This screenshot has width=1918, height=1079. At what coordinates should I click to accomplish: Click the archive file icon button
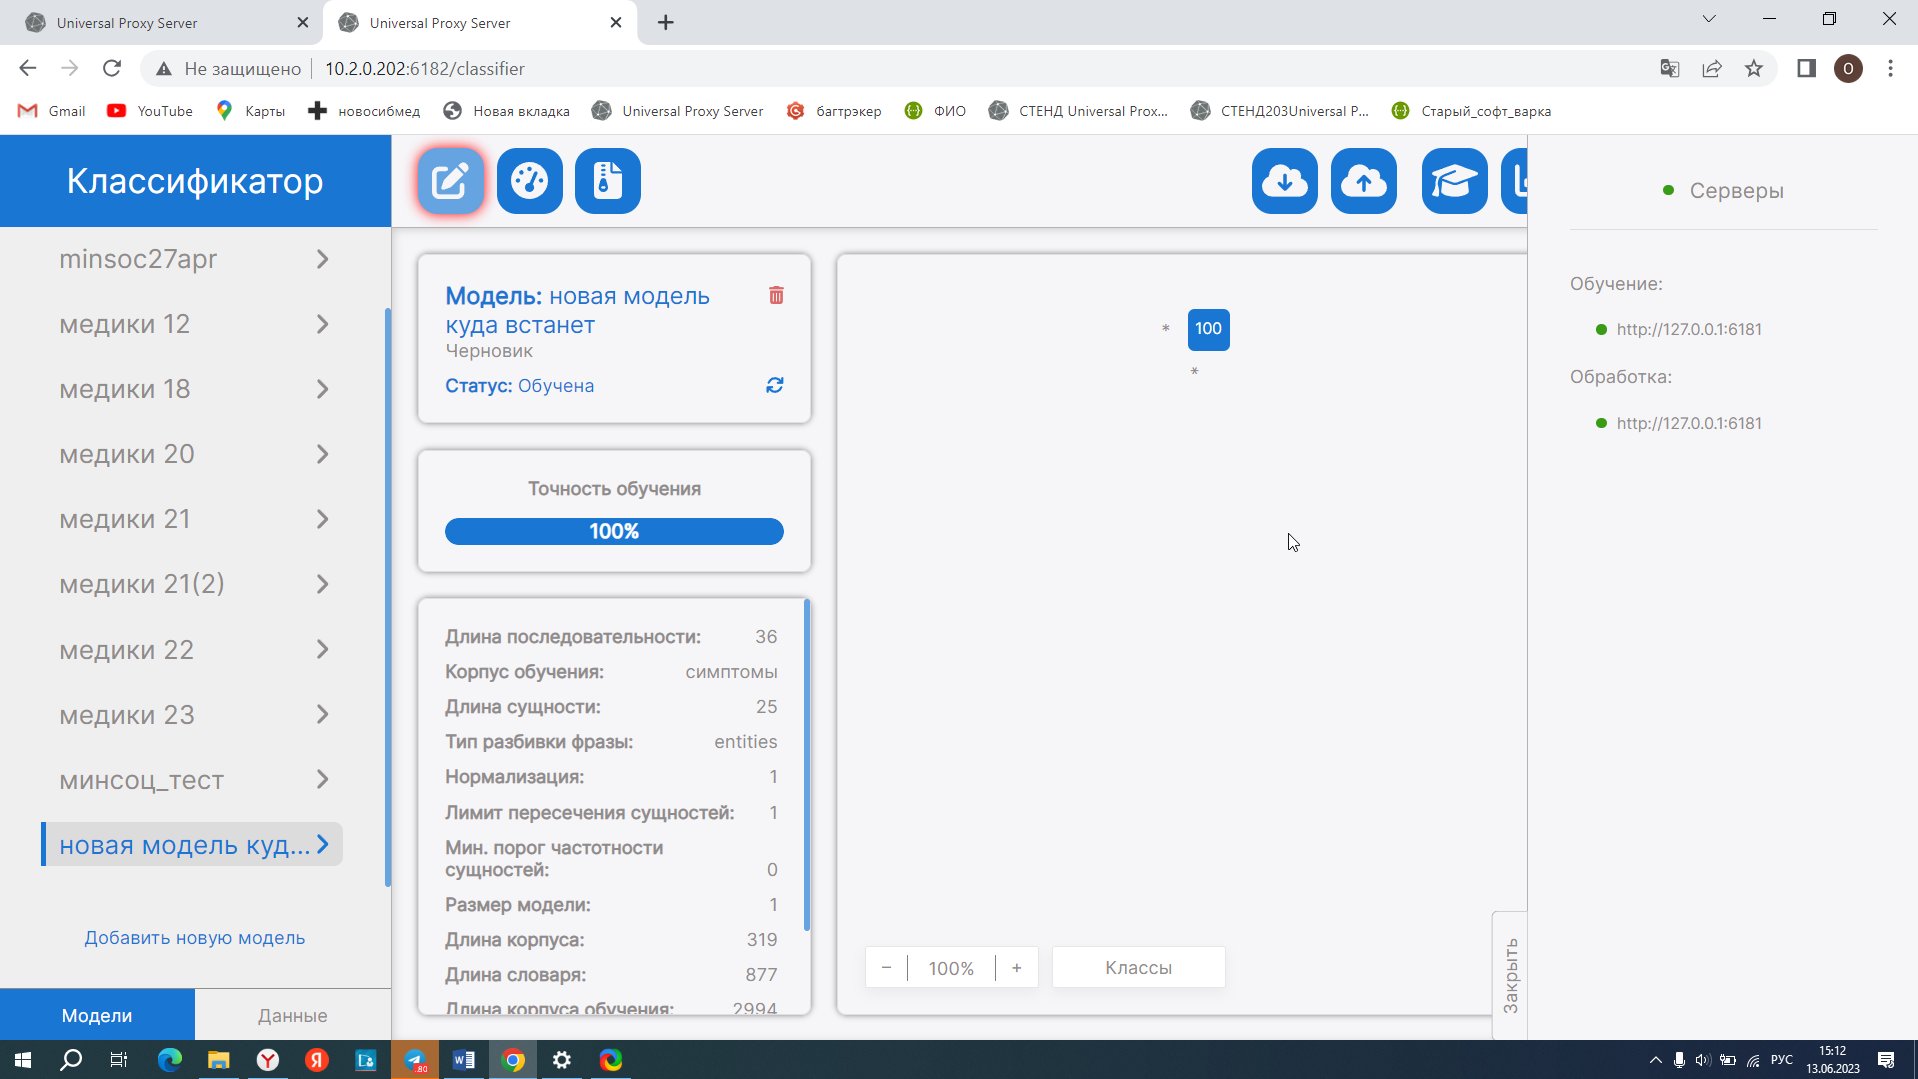(607, 181)
